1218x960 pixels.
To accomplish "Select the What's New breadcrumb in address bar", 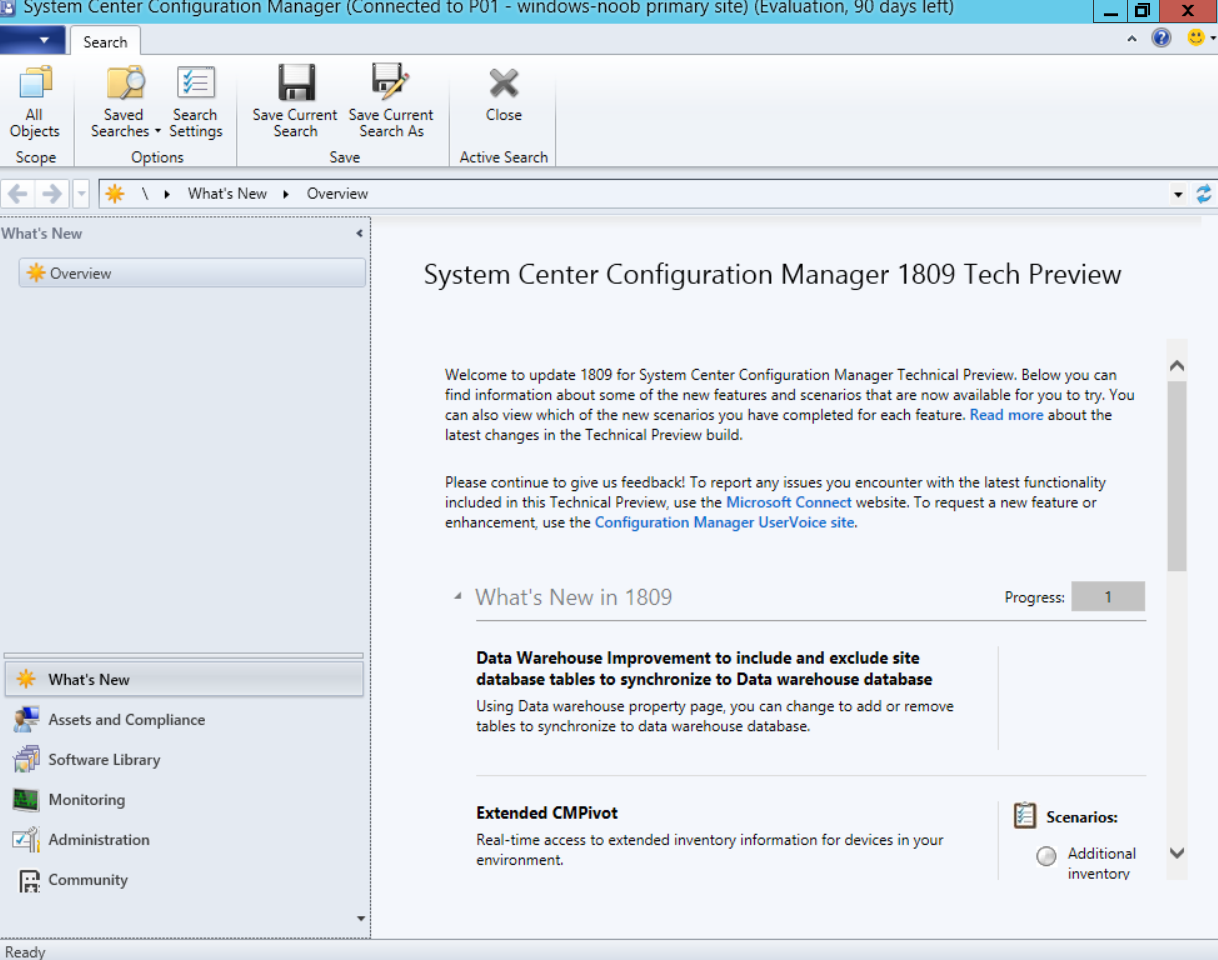I will tap(227, 194).
